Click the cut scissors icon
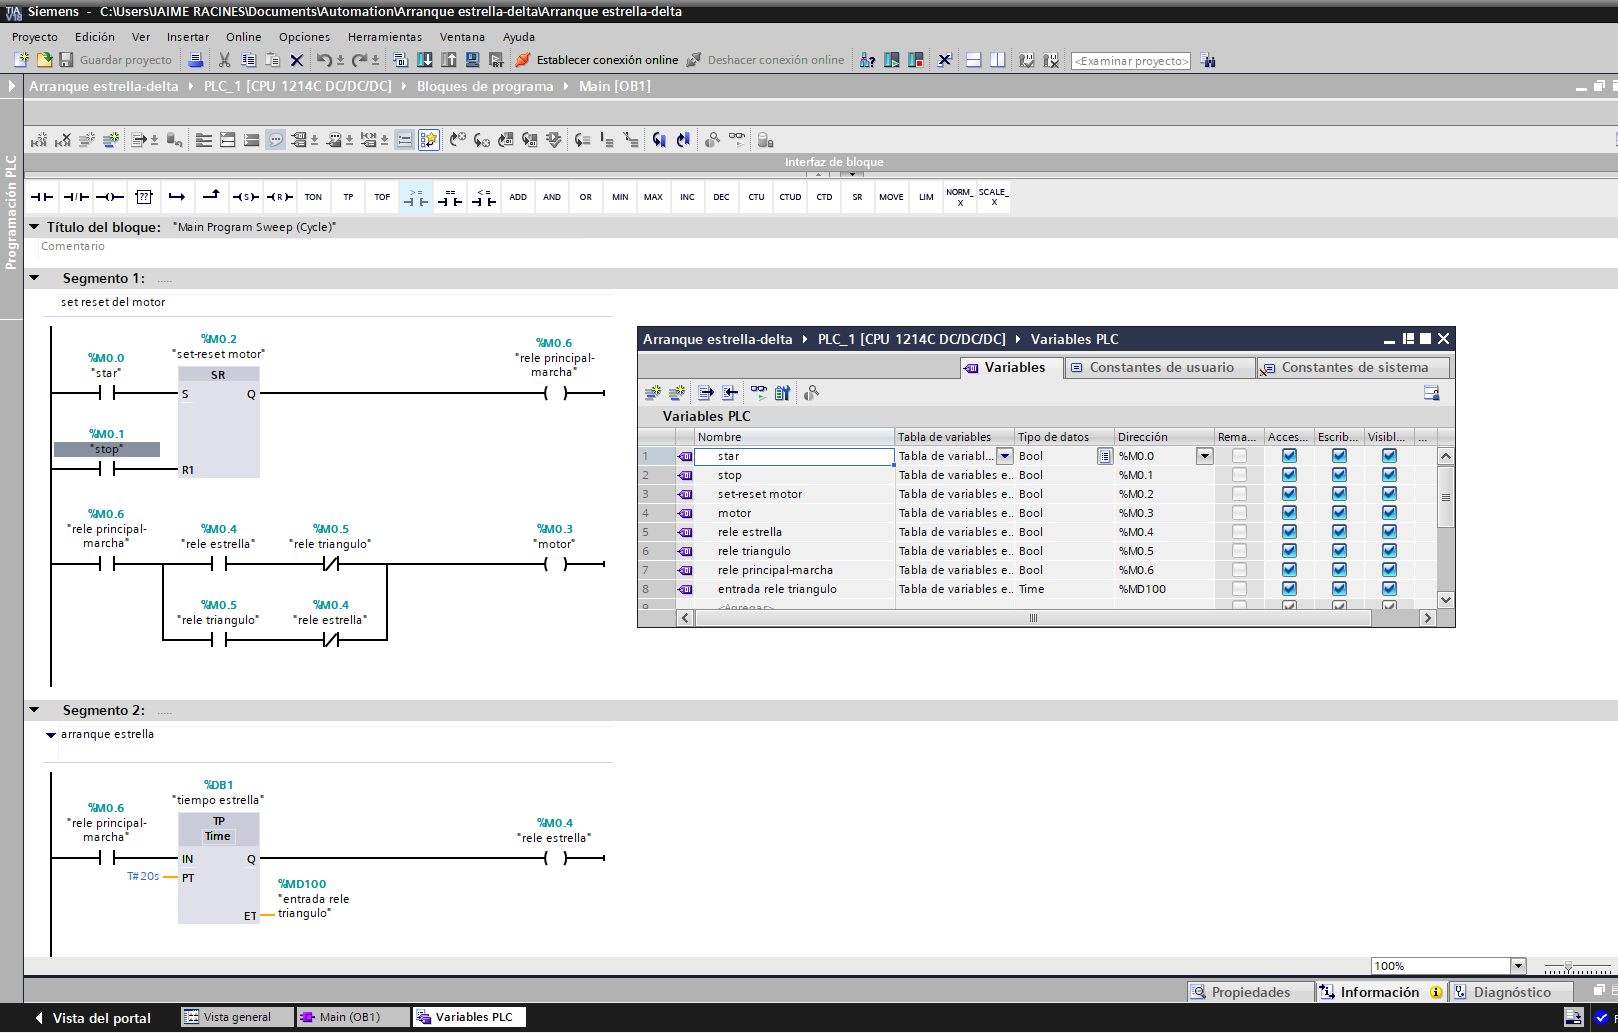The image size is (1618, 1033). click(224, 60)
